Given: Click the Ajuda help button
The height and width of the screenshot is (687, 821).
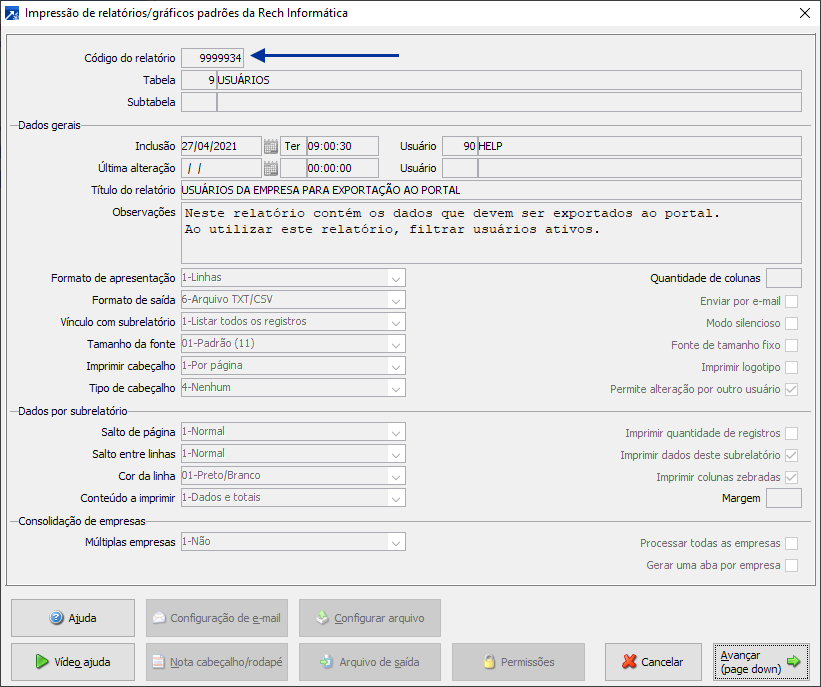Looking at the screenshot, I should point(72,618).
